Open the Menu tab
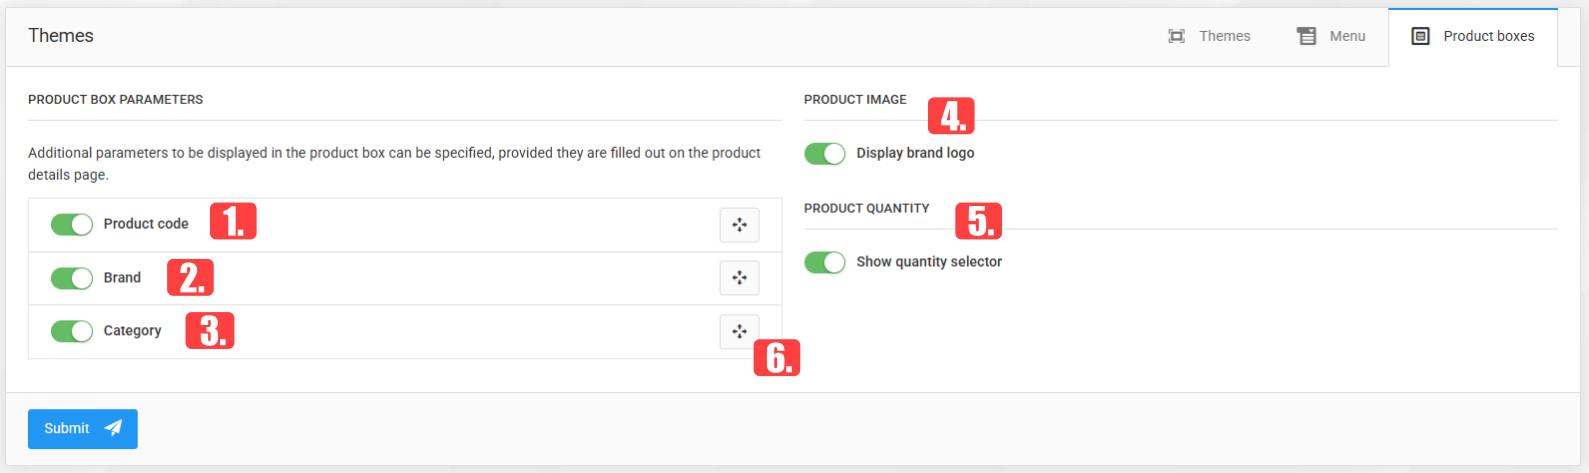Image resolution: width=1589 pixels, height=473 pixels. [x=1331, y=36]
